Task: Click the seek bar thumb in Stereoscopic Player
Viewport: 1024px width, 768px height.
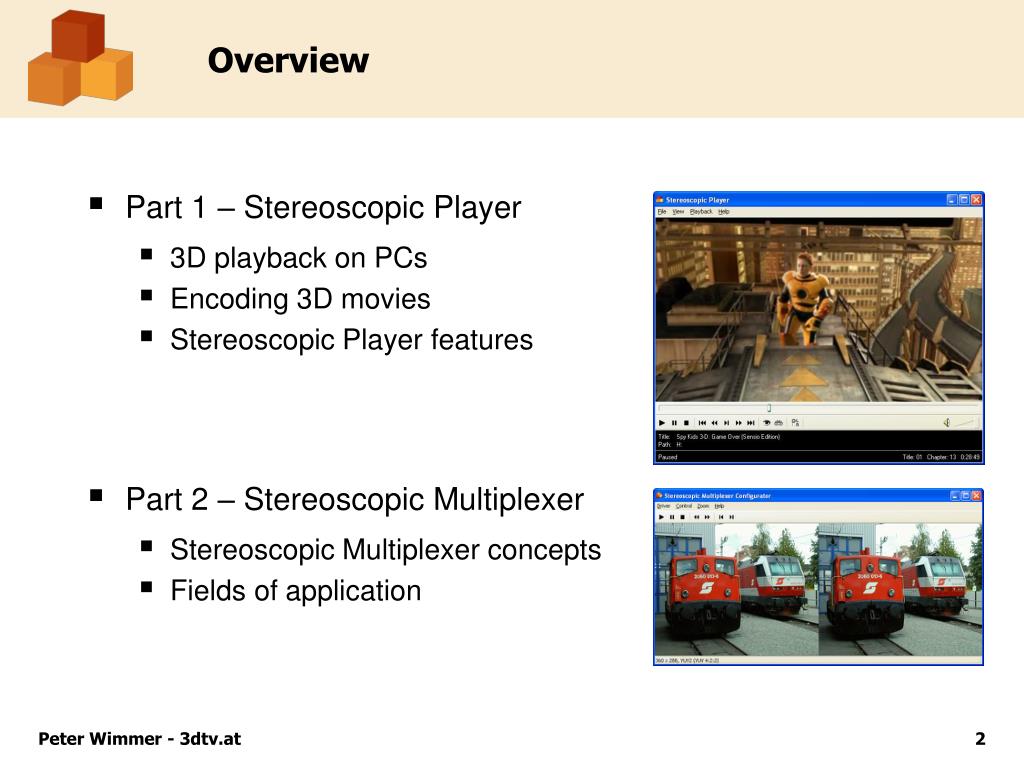Action: pyautogui.click(x=769, y=408)
